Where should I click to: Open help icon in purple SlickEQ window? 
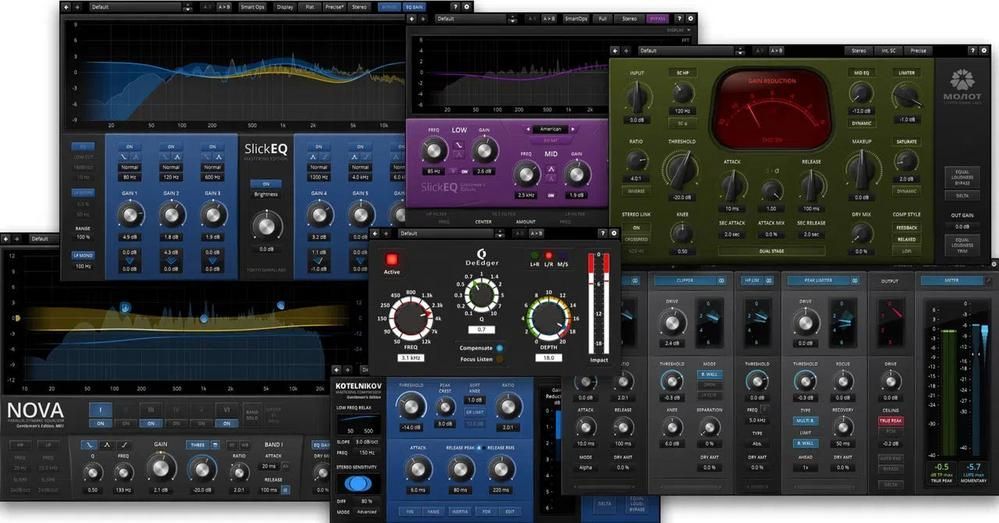click(679, 19)
